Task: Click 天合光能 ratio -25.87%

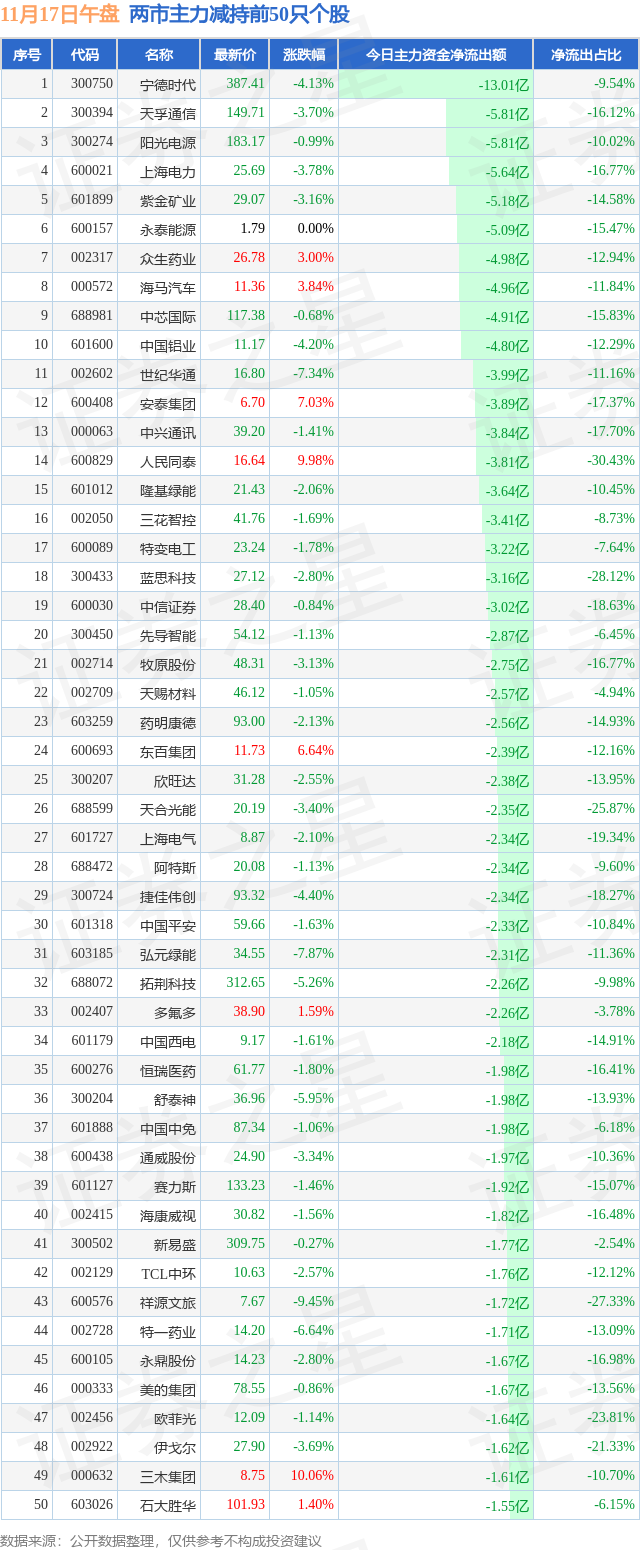Action: click(x=611, y=809)
